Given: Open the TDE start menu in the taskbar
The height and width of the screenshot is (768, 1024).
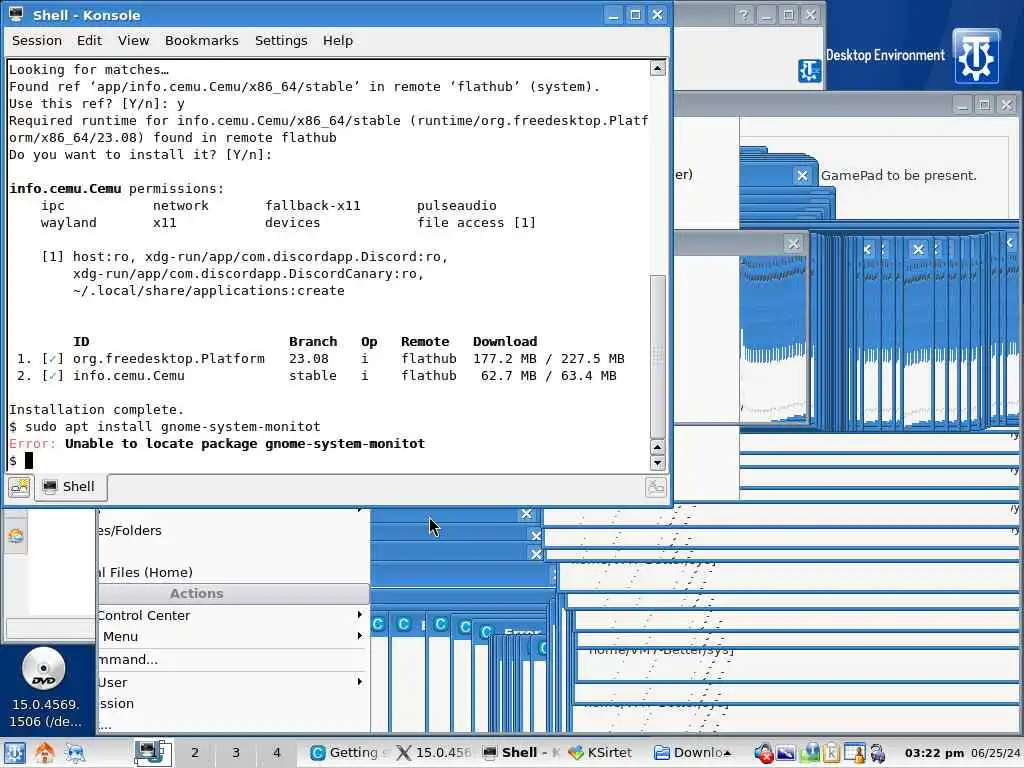Looking at the screenshot, I should click(14, 753).
